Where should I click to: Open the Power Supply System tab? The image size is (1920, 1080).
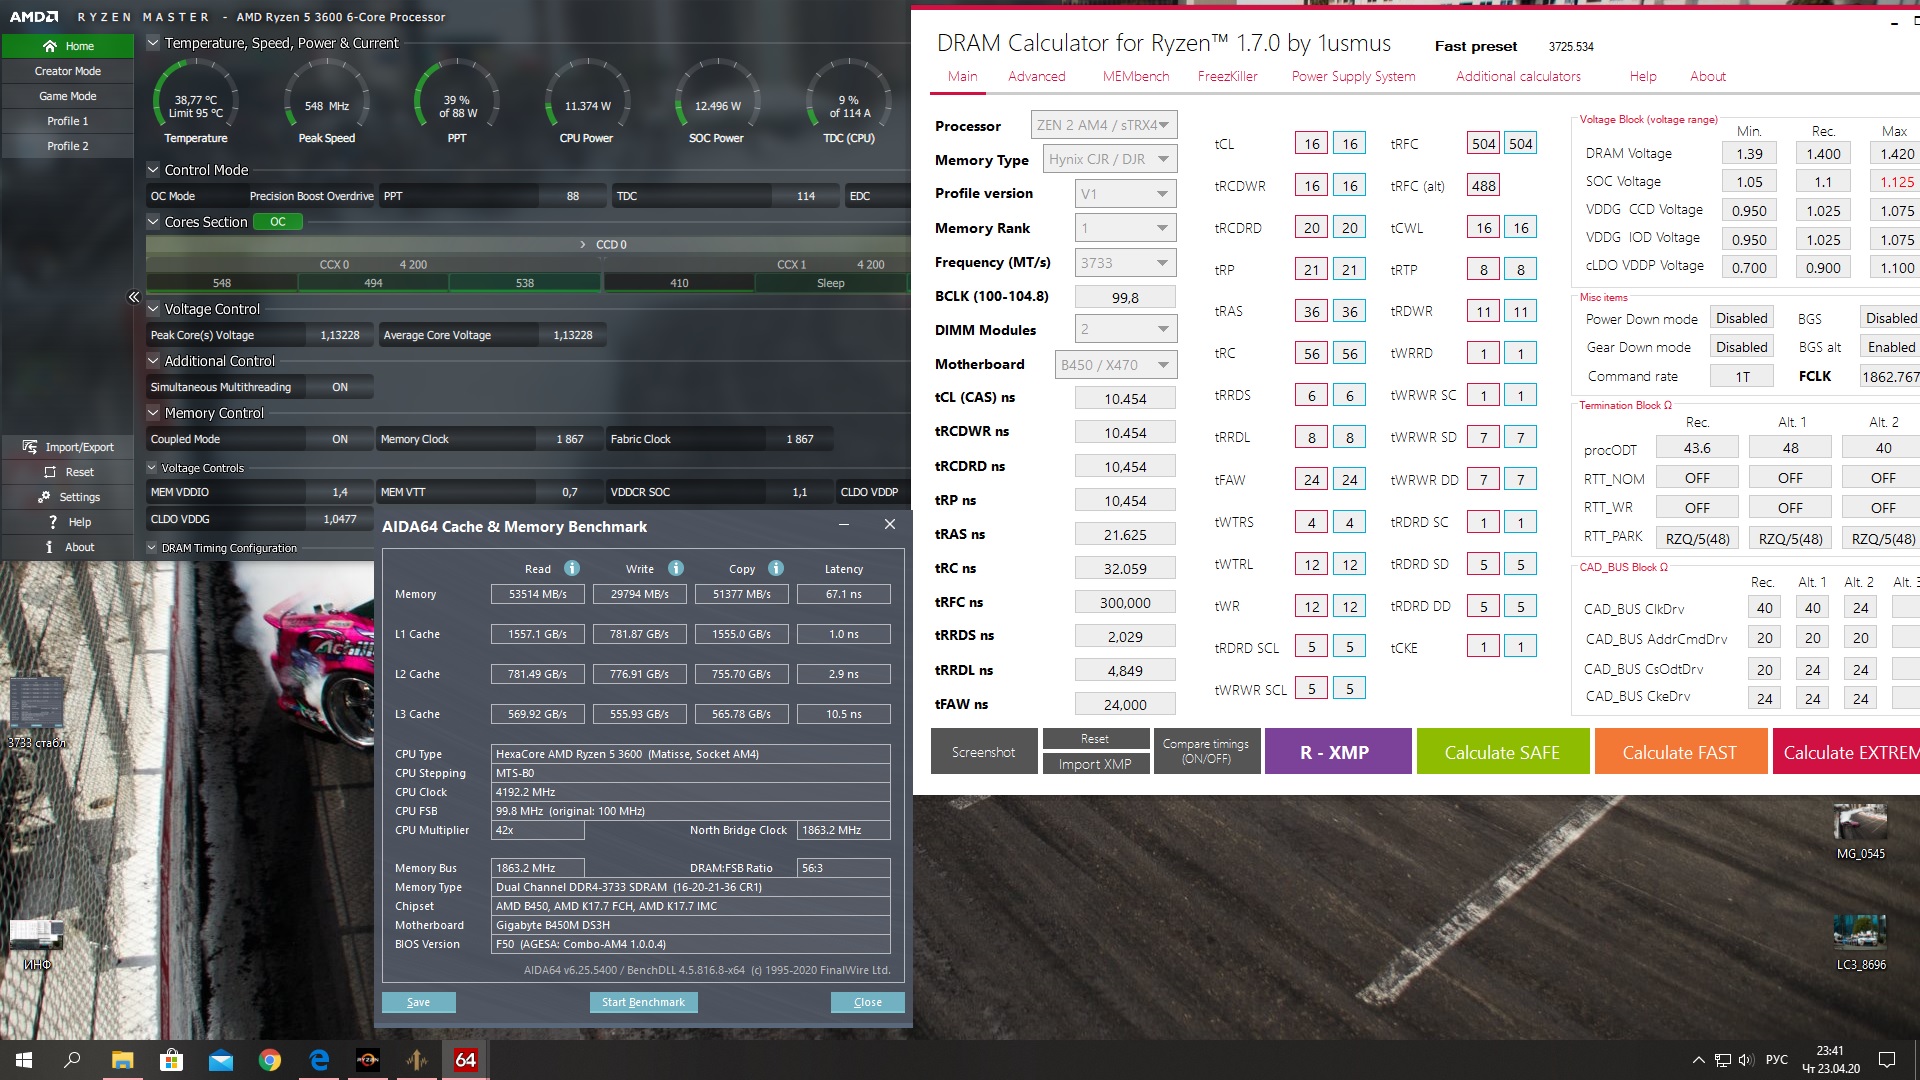tap(1352, 76)
